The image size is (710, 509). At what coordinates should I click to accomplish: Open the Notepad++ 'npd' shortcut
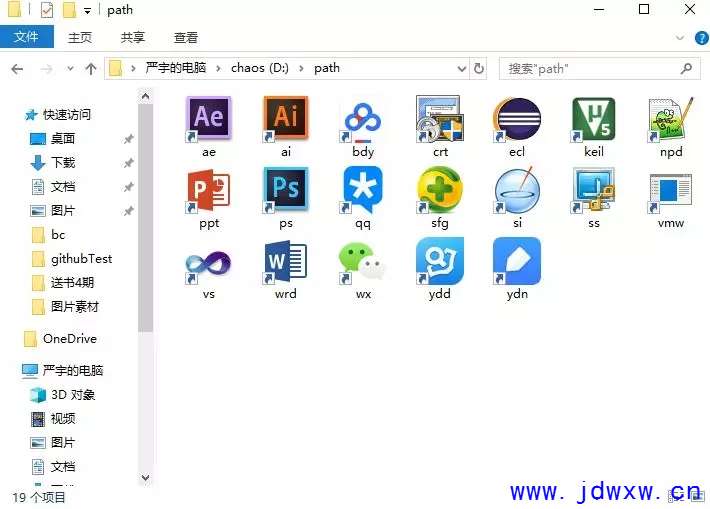[671, 126]
